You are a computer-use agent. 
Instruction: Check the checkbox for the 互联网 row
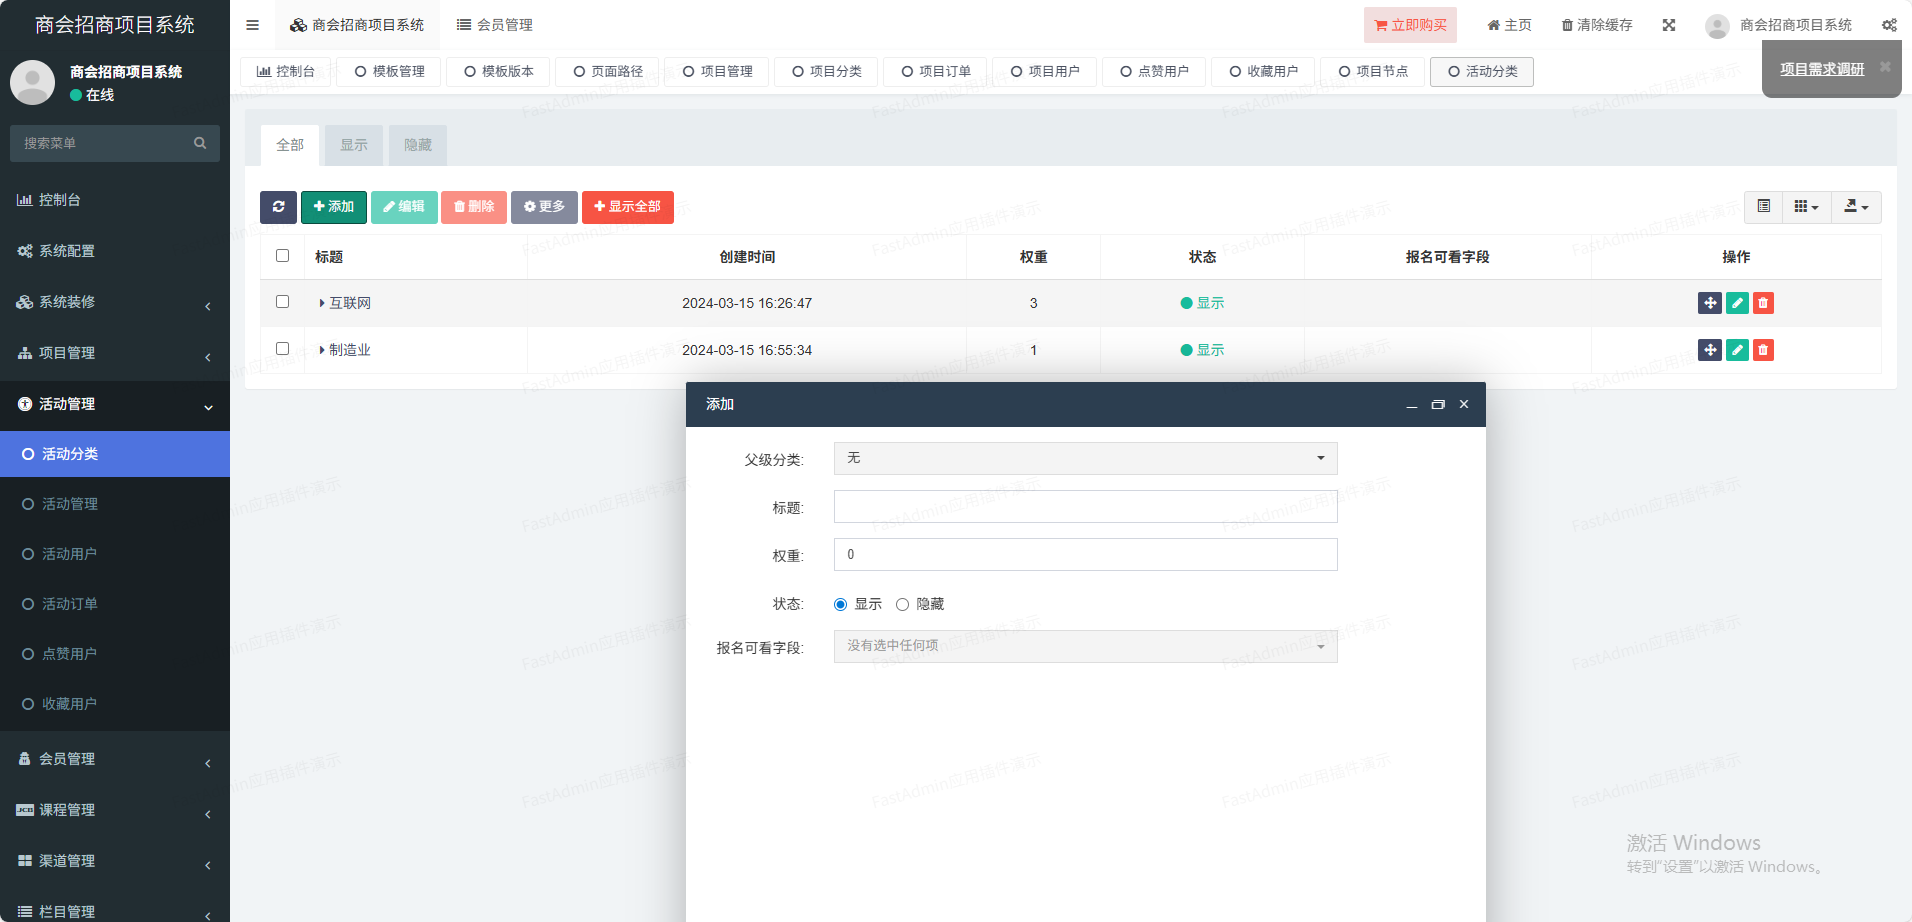point(282,302)
